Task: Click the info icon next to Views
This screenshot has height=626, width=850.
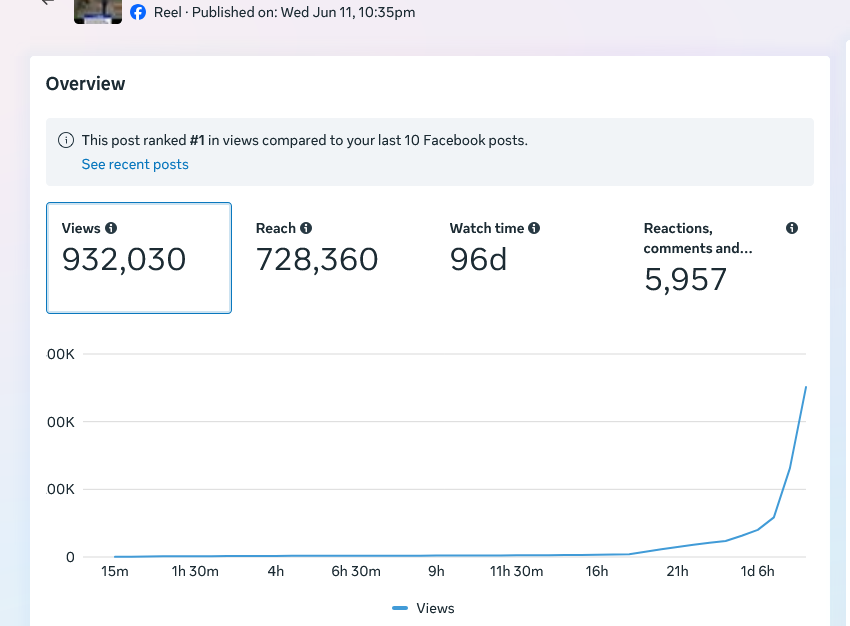Action: click(111, 228)
